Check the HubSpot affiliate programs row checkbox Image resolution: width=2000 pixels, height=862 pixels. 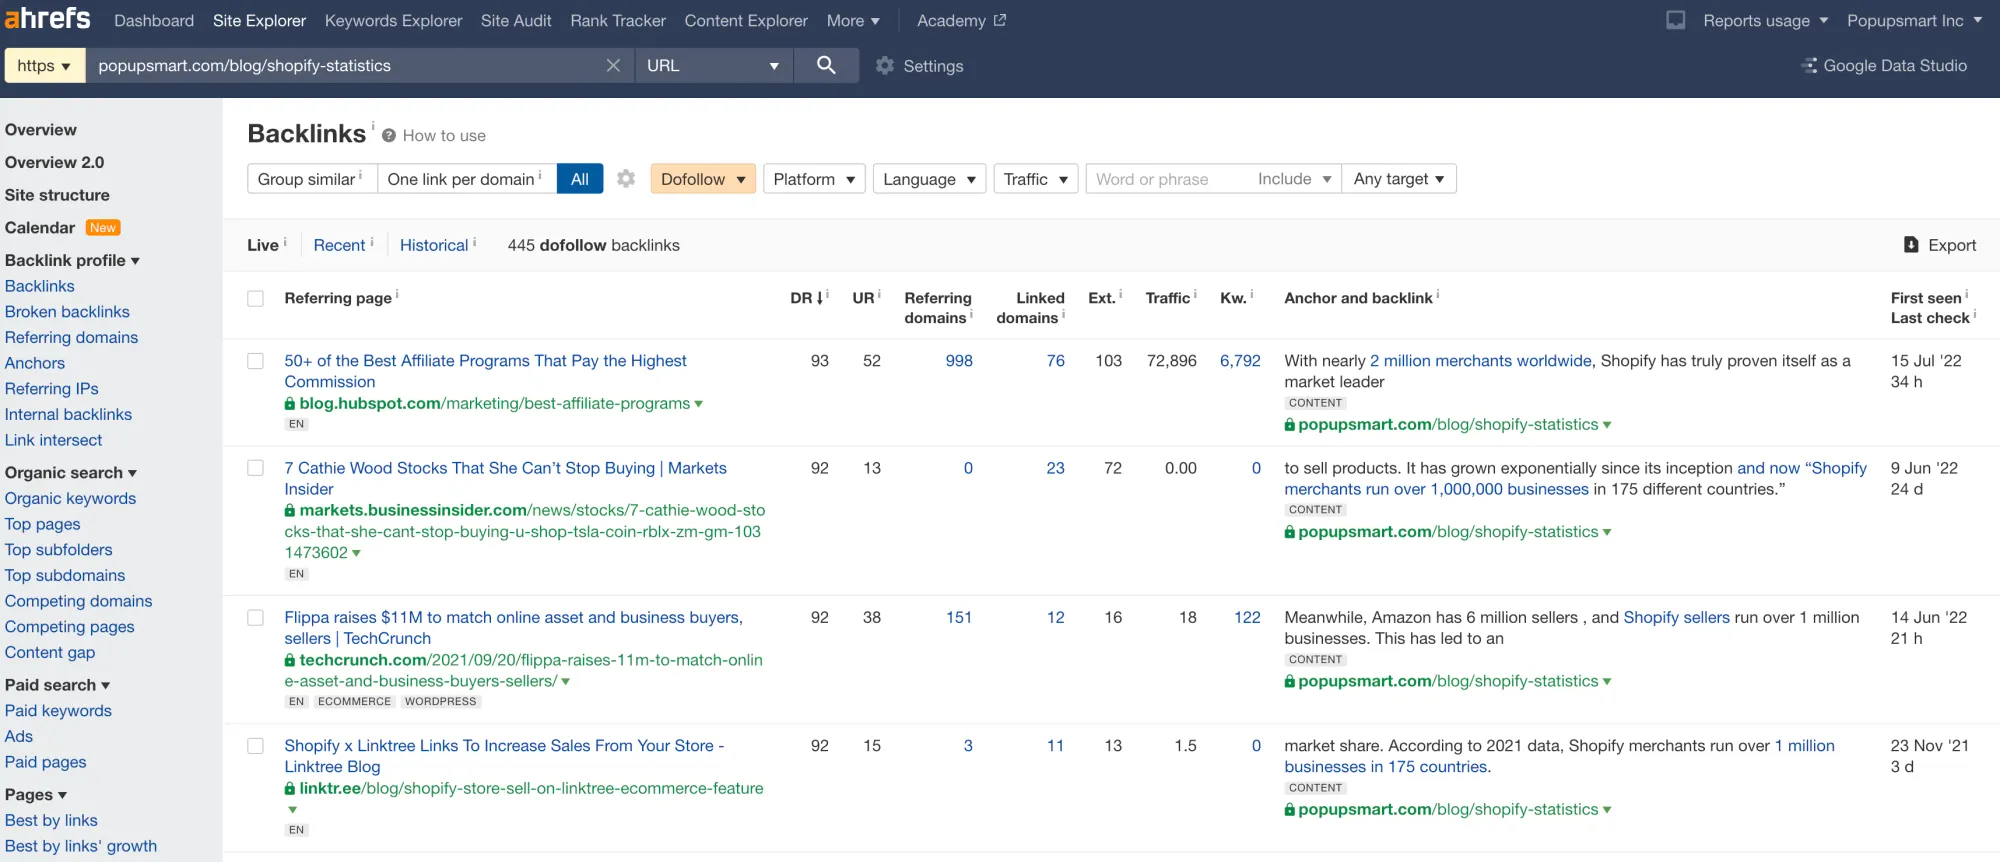click(256, 361)
